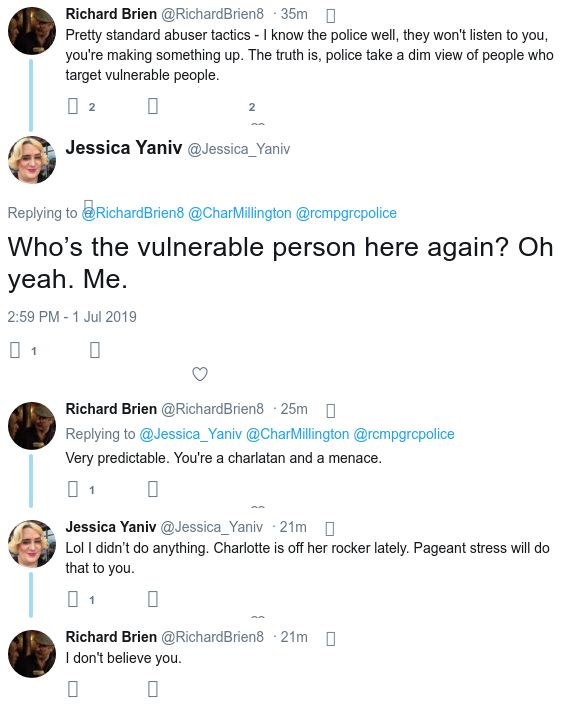Viewport: 579px width, 706px height.
Task: Retweet Richard Brien's 35m tweet
Action: click(153, 106)
